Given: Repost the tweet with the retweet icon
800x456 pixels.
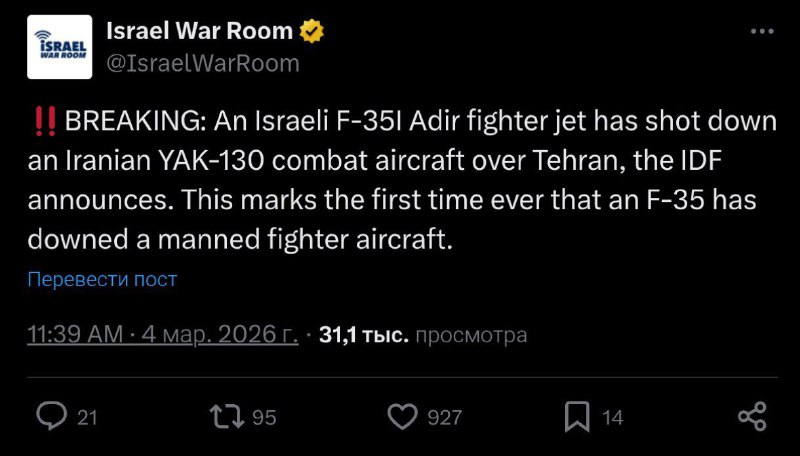Looking at the screenshot, I should (229, 416).
